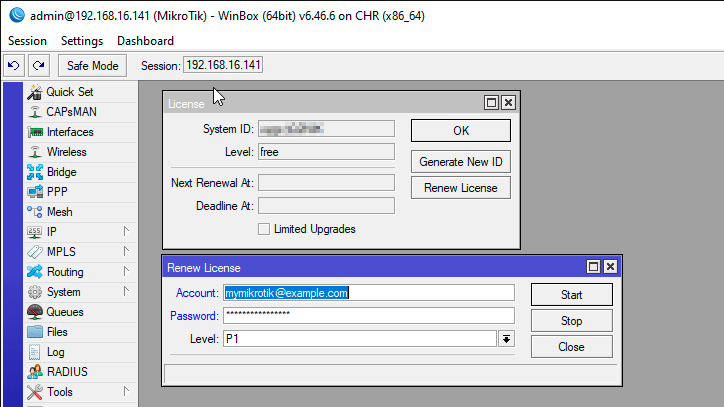Open Queues gauge icon

35,312
